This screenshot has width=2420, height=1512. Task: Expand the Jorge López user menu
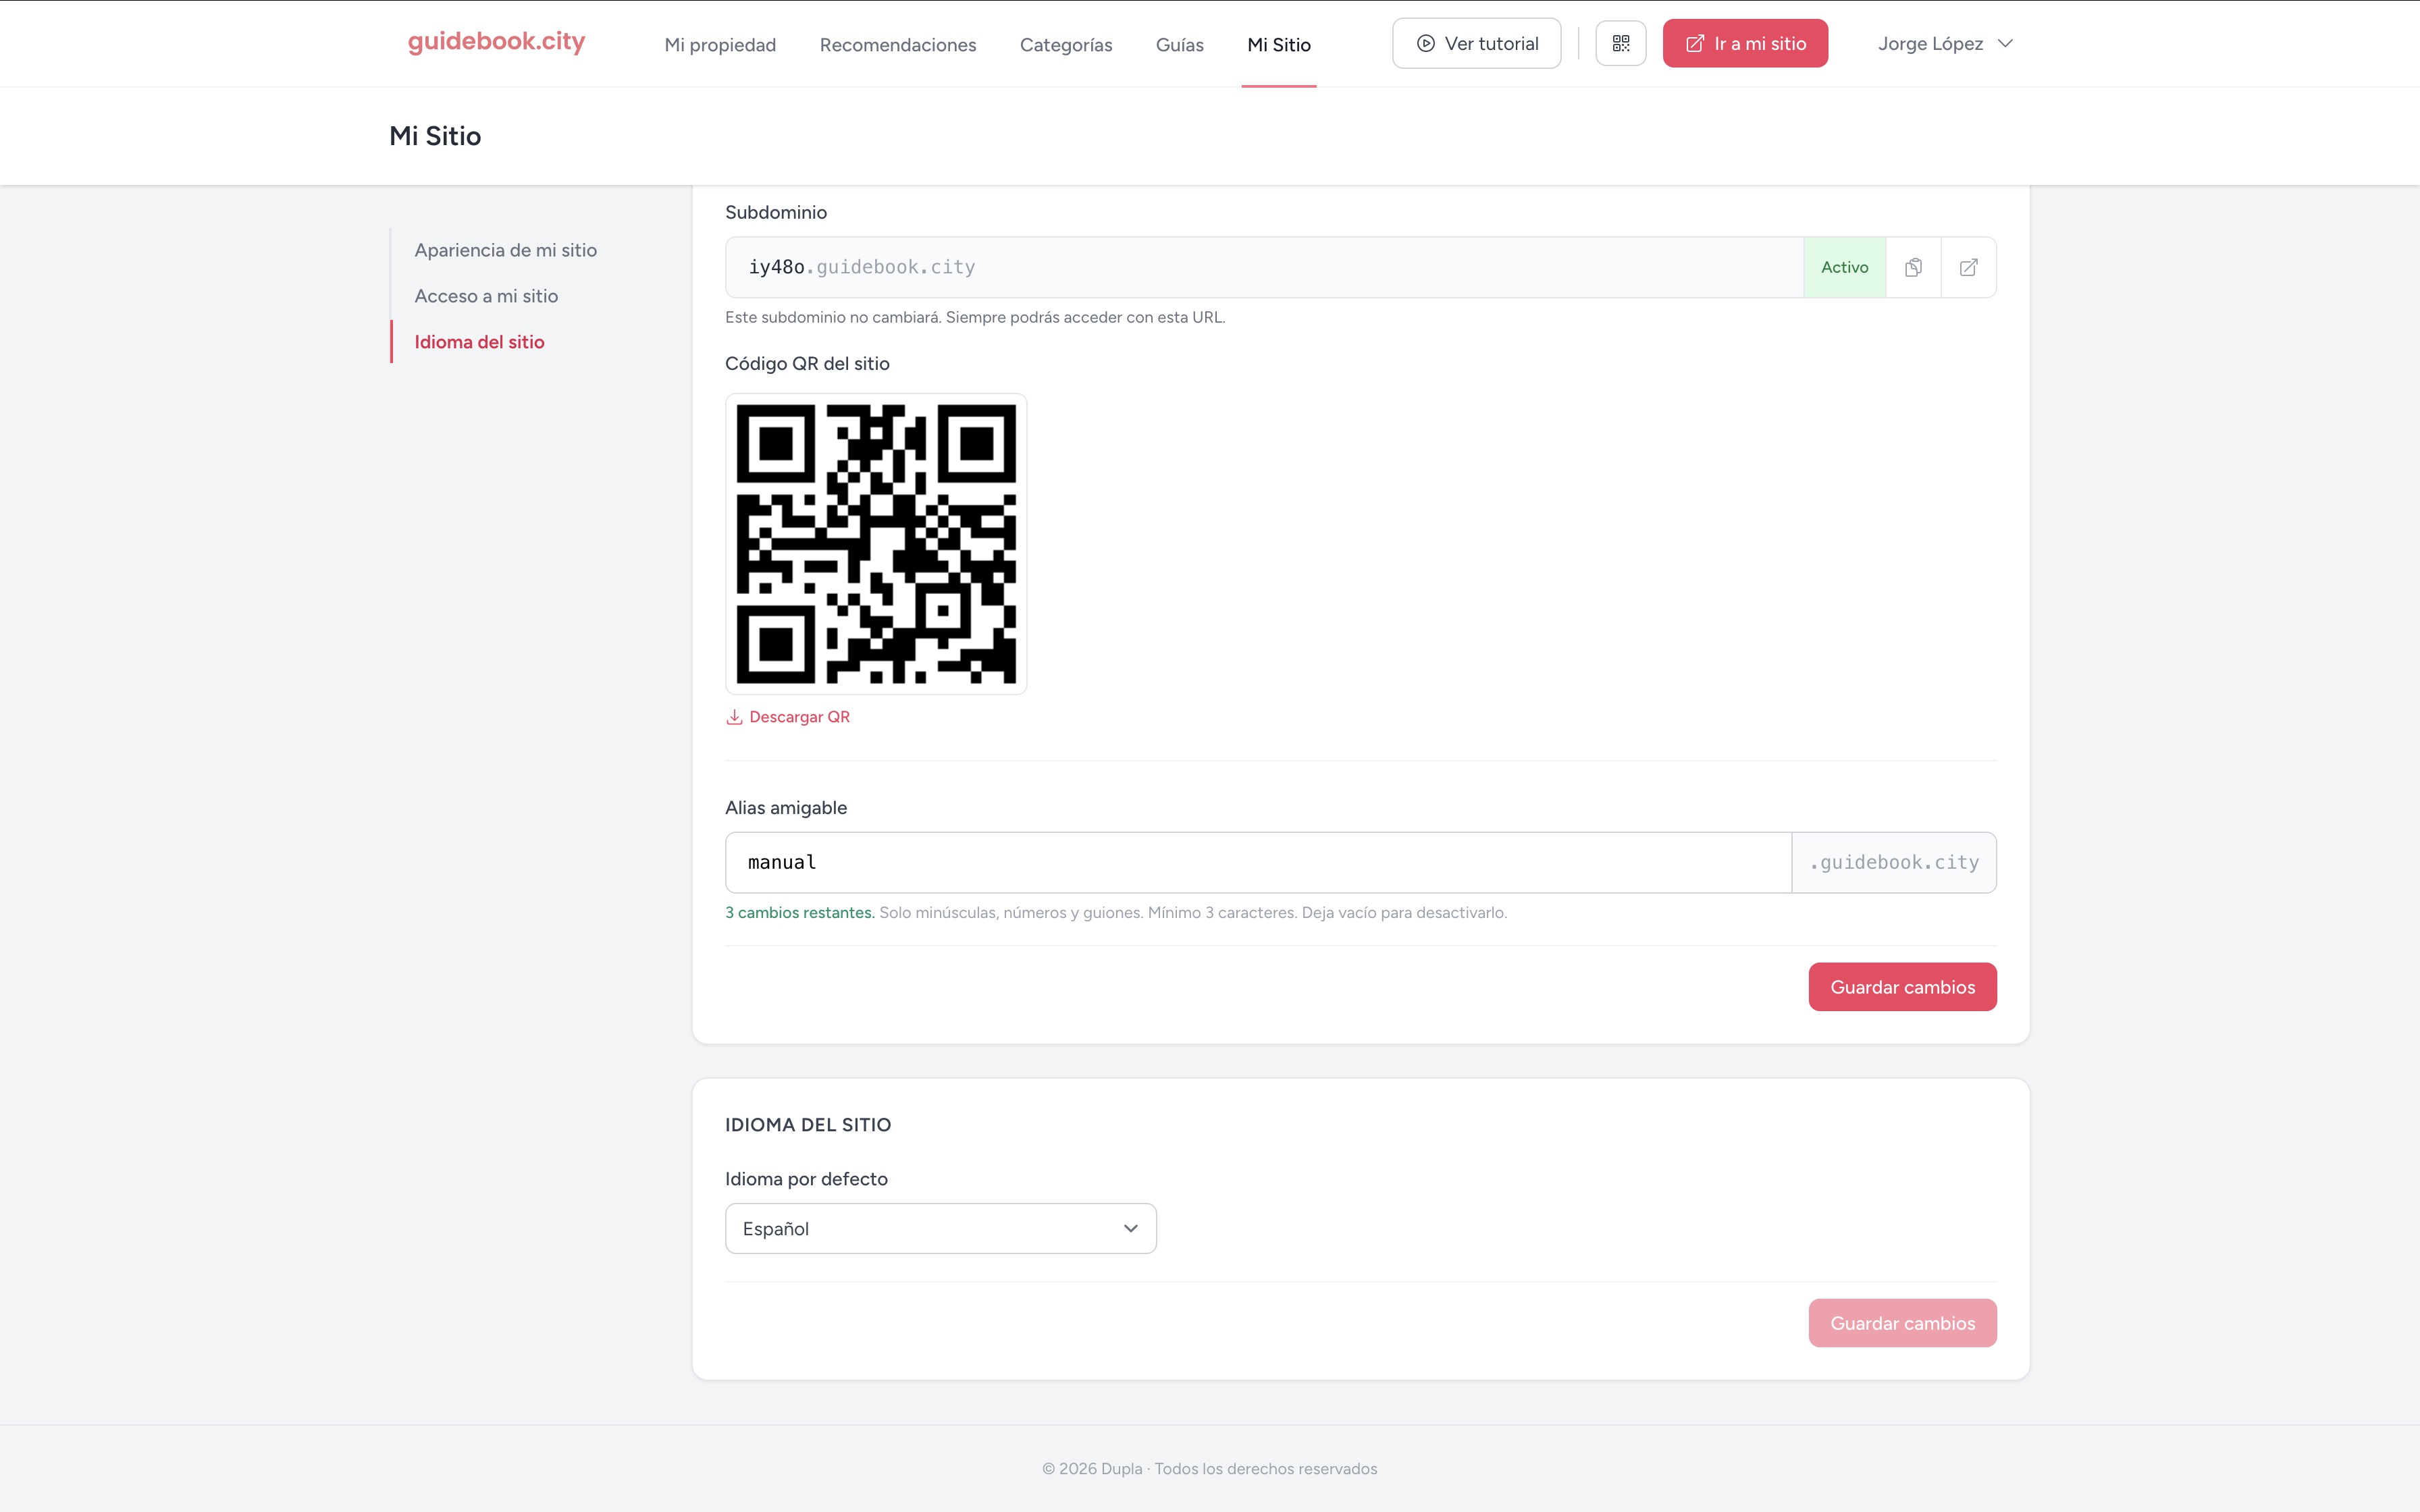pos(1945,43)
